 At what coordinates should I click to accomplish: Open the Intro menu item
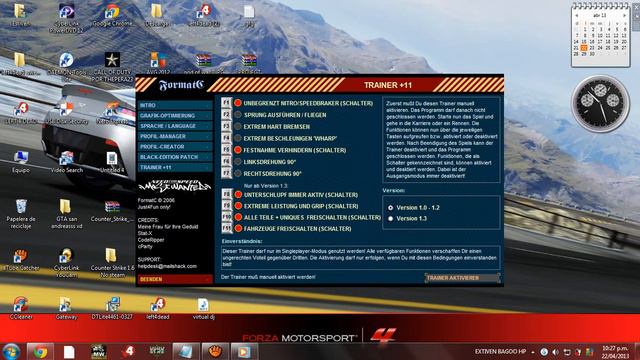click(175, 105)
